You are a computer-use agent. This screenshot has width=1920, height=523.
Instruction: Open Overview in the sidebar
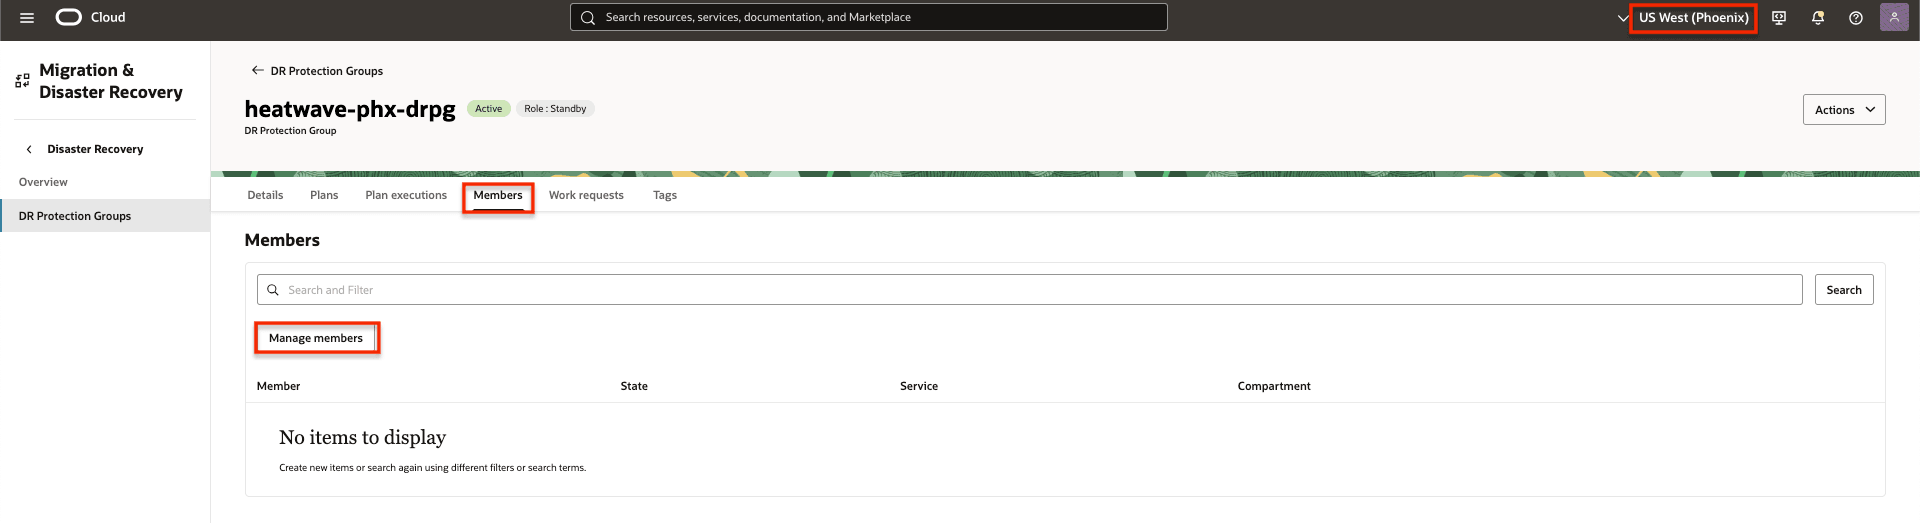(43, 182)
